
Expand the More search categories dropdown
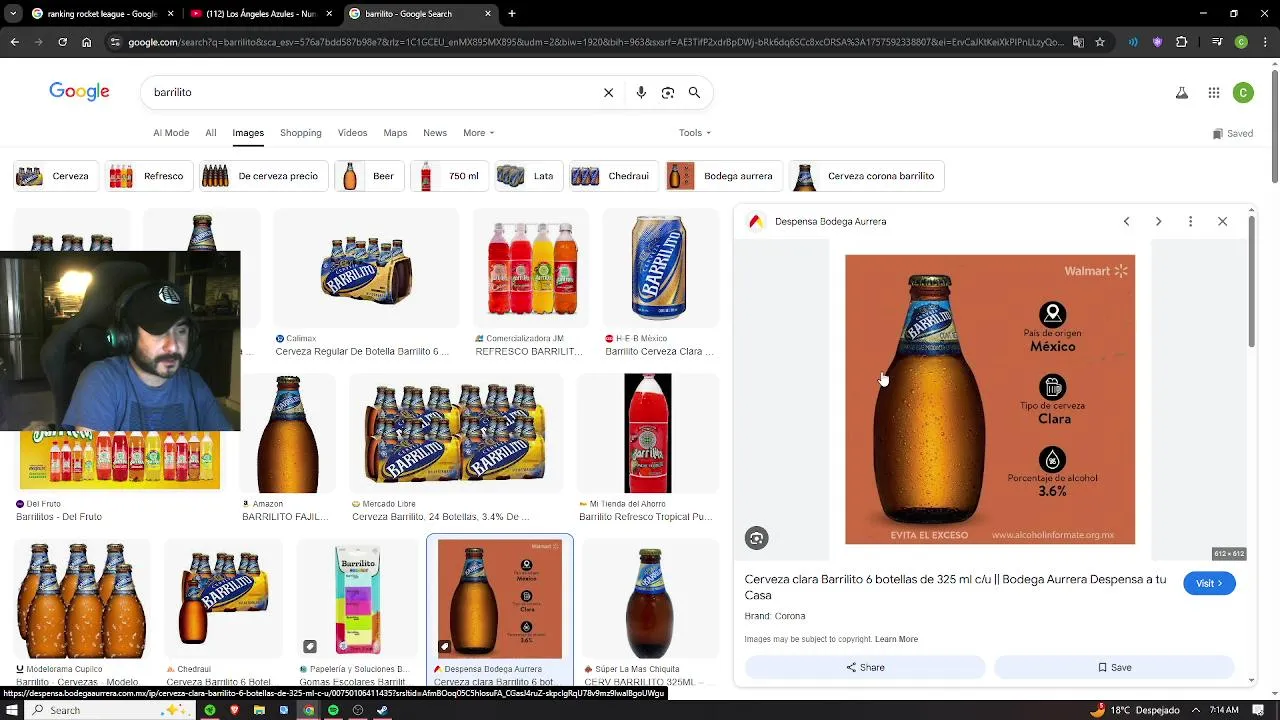point(478,133)
